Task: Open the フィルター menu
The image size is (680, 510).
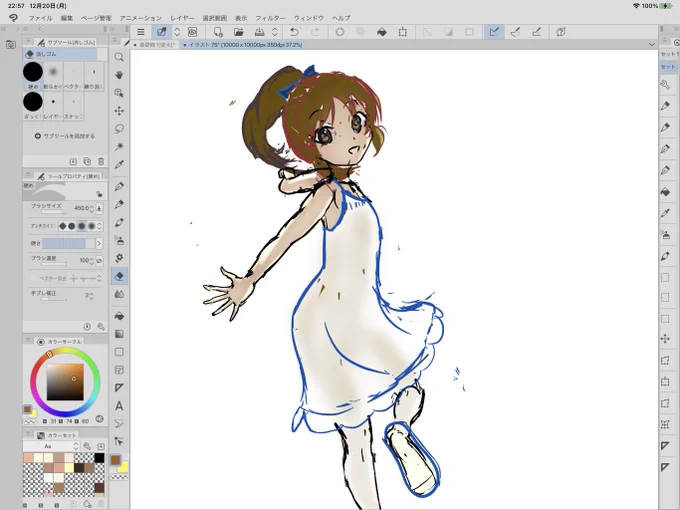Action: (270, 18)
